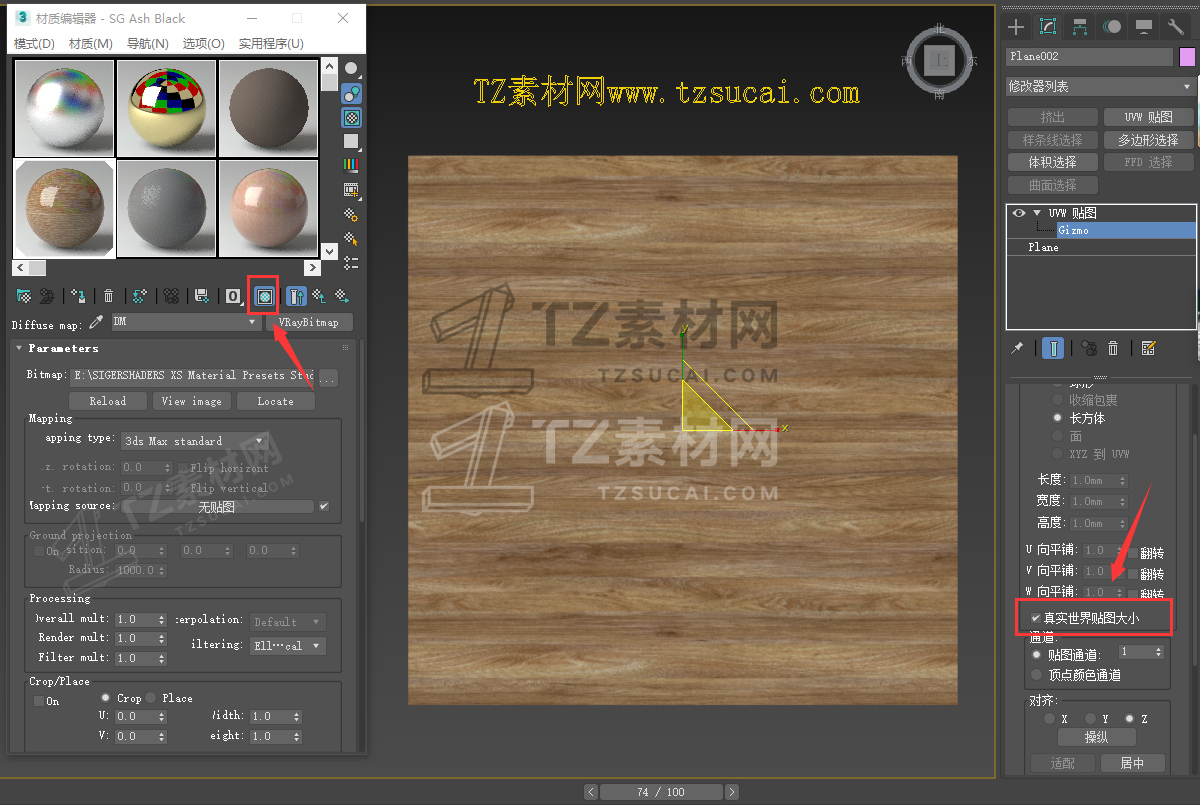The image size is (1200, 805).
Task: Open the Motion tab in command panel
Action: 1112,27
